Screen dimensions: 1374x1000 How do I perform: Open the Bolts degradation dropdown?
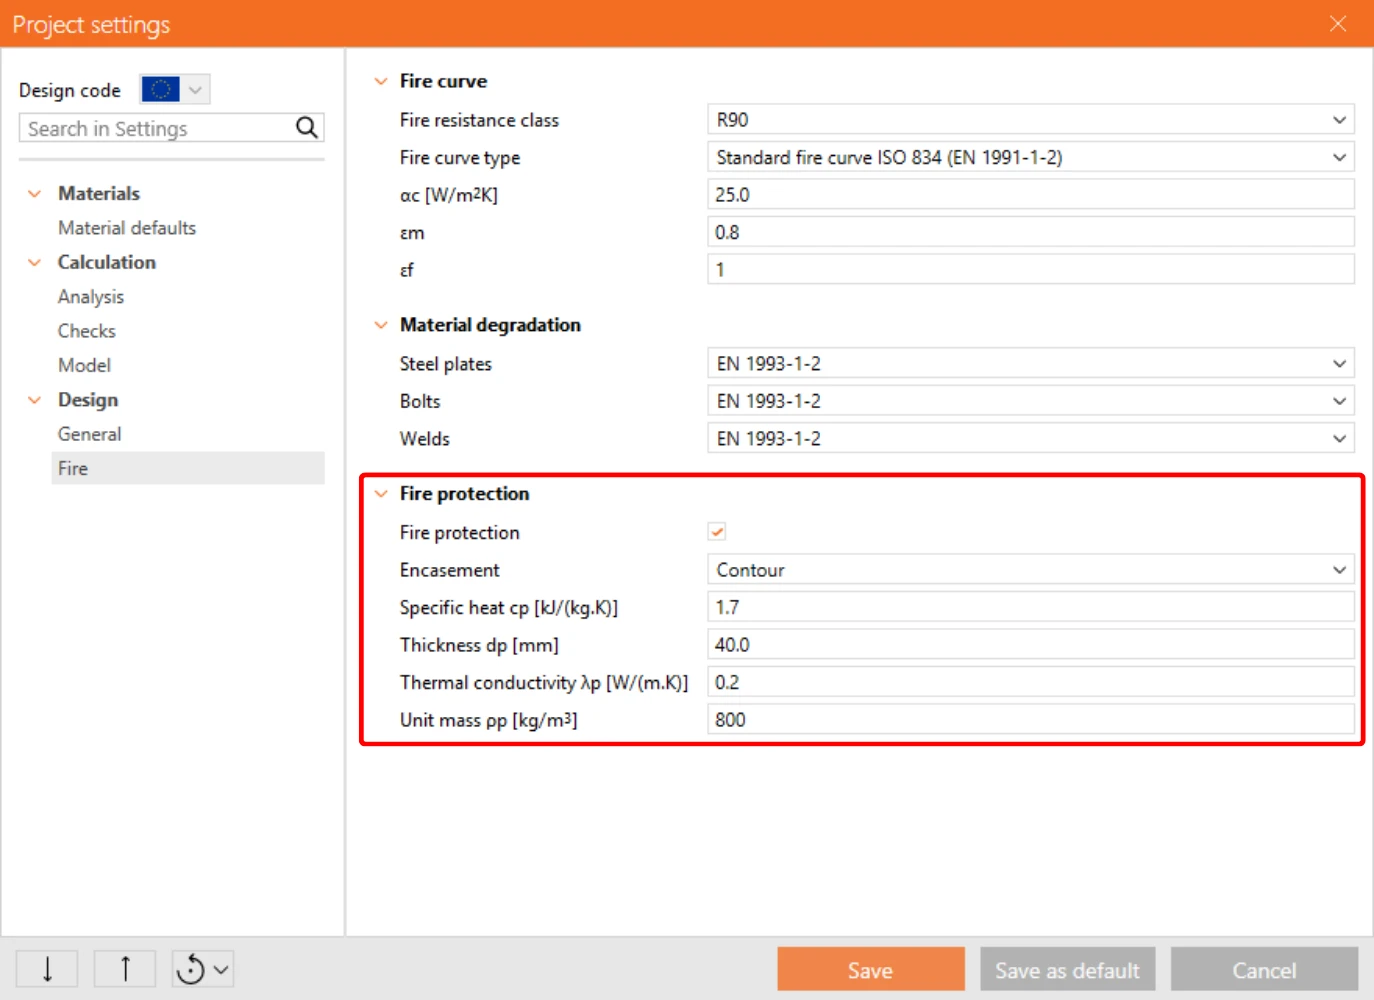point(1031,401)
